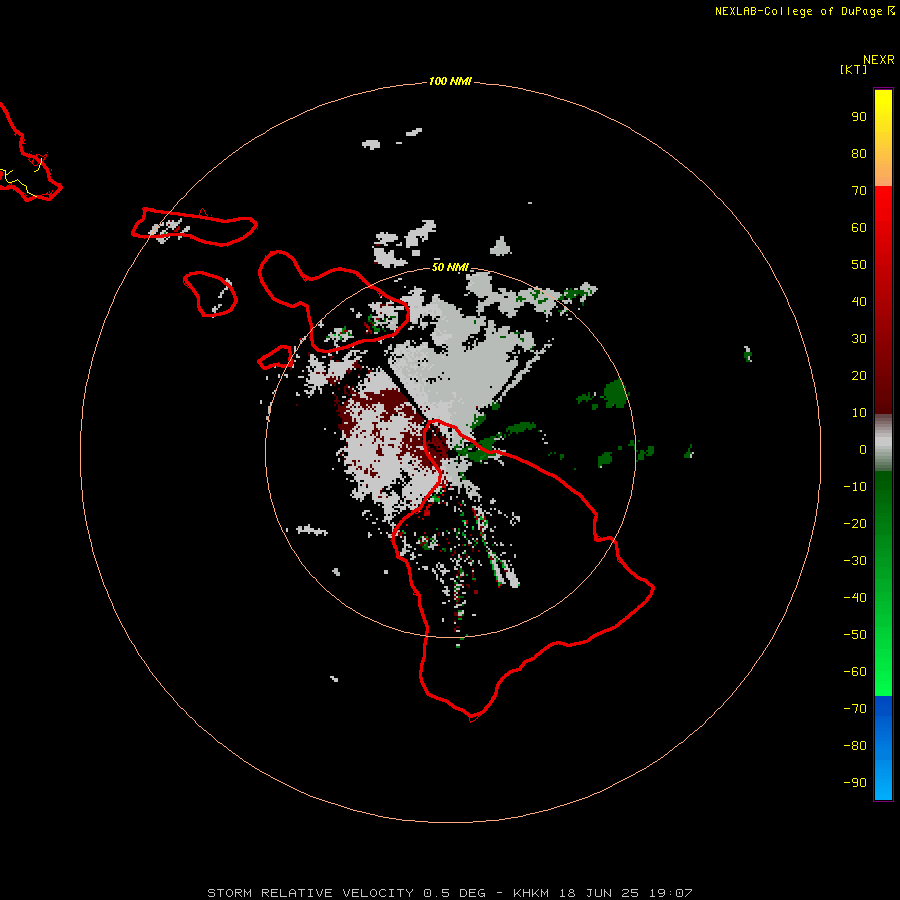Click the -70 value on the velocity scale

click(x=855, y=709)
